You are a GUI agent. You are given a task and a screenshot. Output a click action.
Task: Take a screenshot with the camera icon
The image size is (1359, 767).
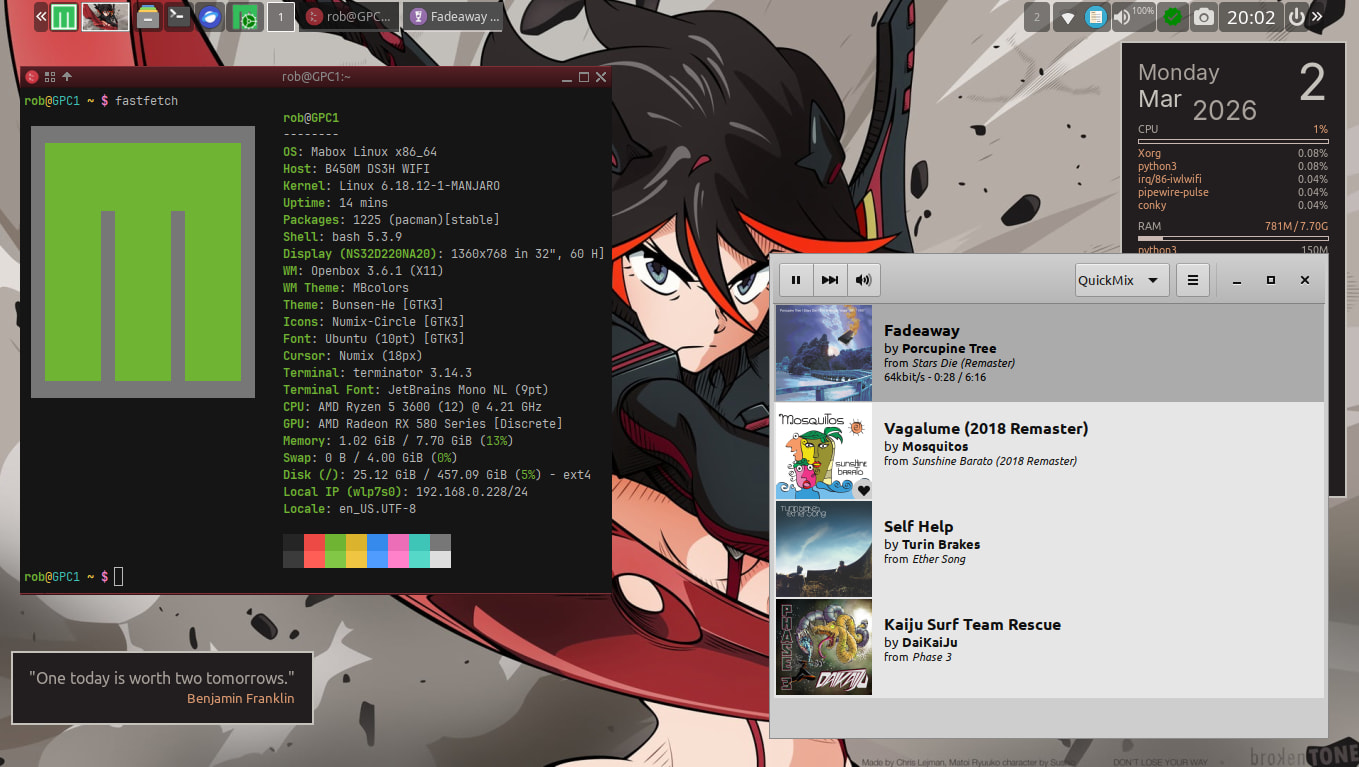click(x=1204, y=17)
